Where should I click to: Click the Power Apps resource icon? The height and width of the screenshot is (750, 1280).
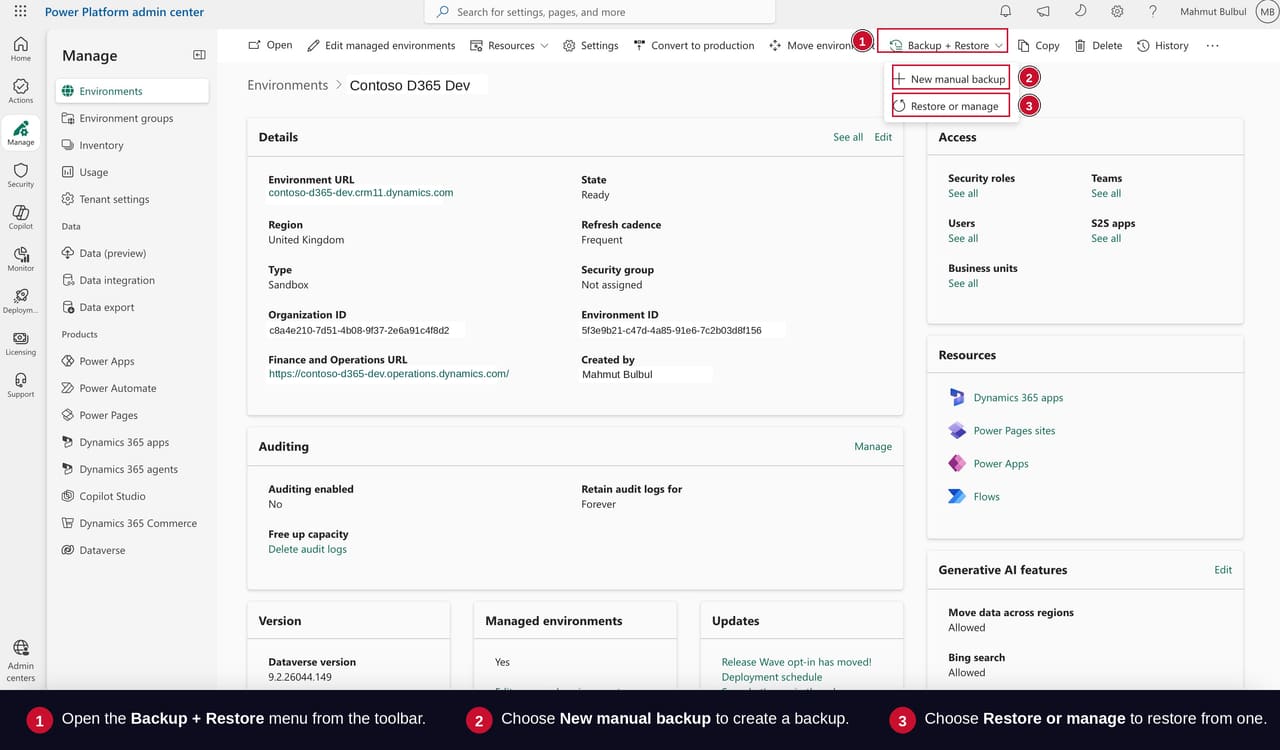957,463
